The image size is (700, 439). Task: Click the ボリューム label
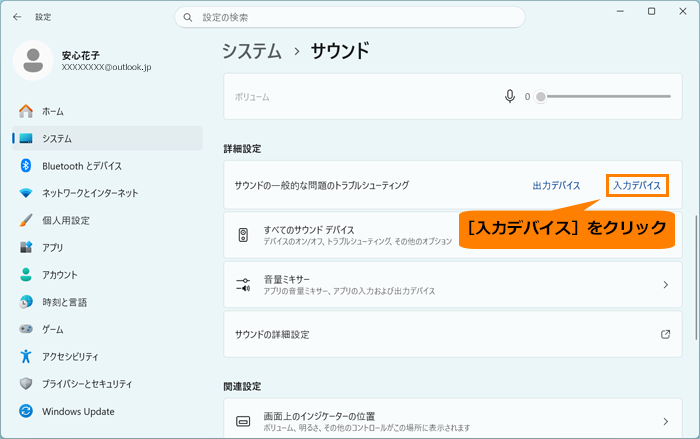[x=252, y=97]
